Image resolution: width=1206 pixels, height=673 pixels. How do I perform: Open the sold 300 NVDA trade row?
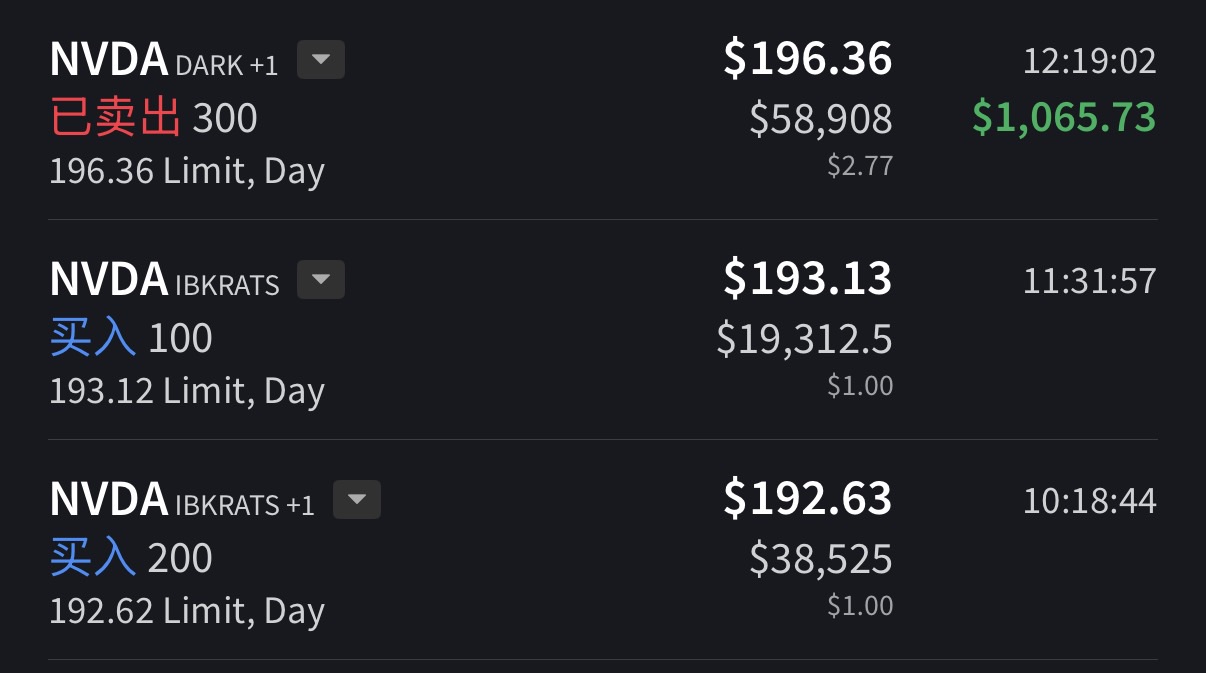point(603,112)
